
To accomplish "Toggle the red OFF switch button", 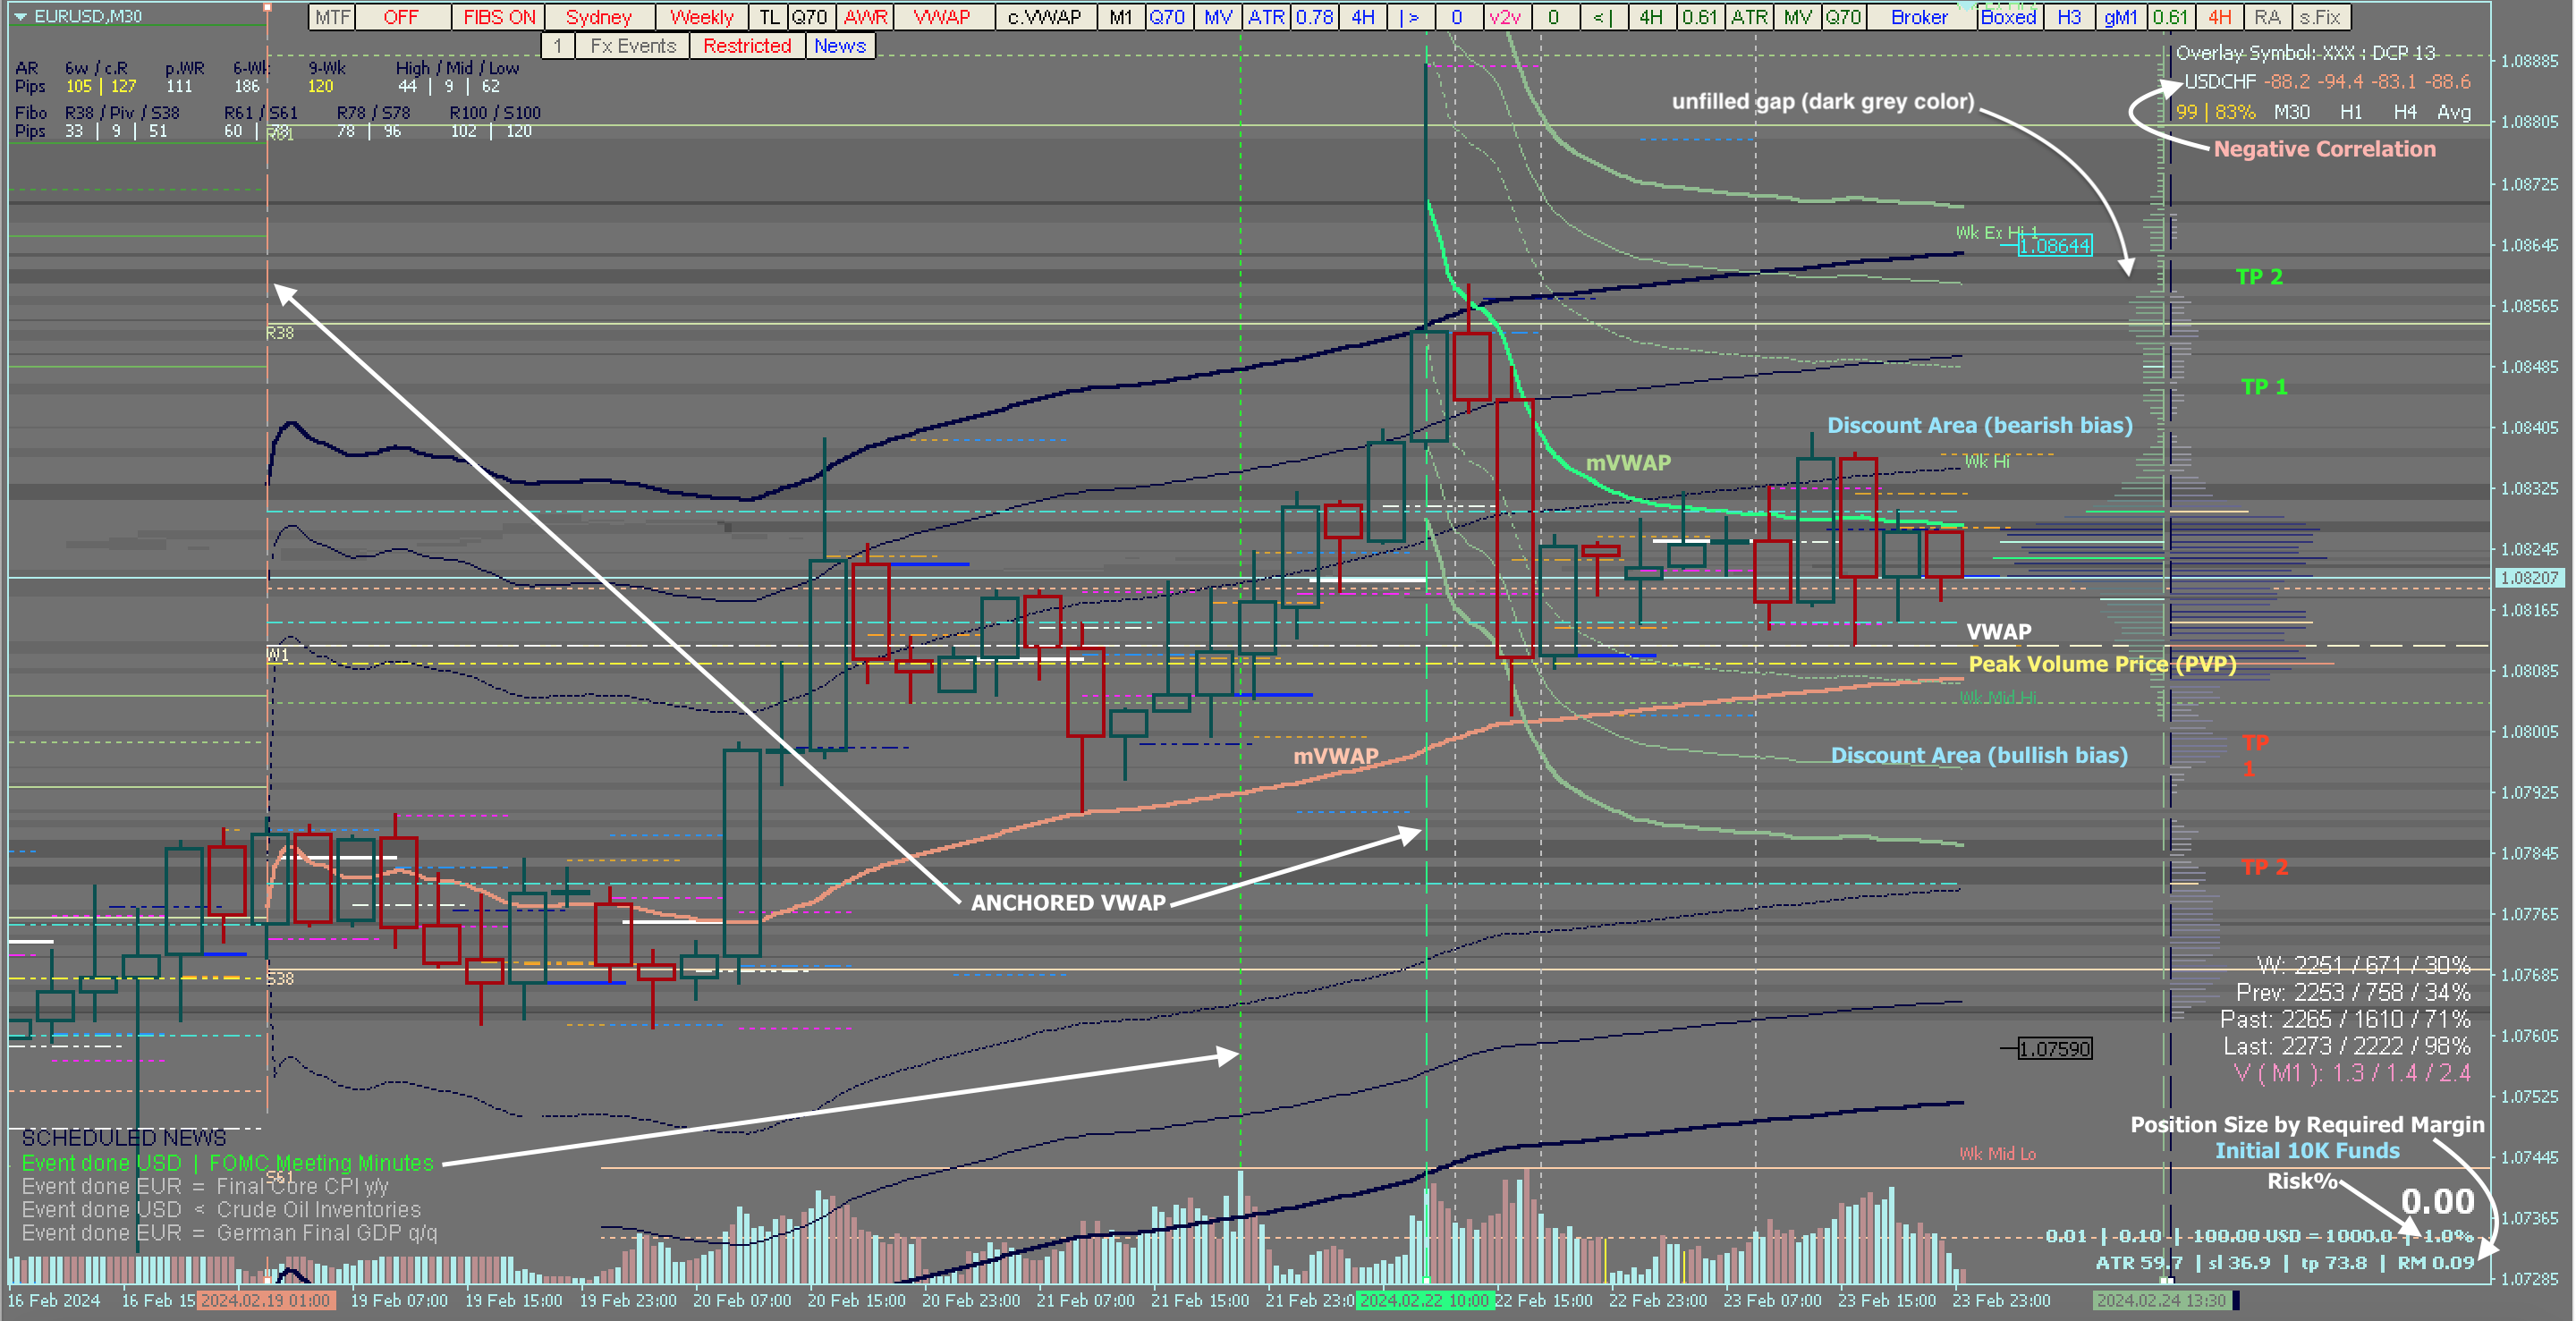I will click(x=401, y=17).
